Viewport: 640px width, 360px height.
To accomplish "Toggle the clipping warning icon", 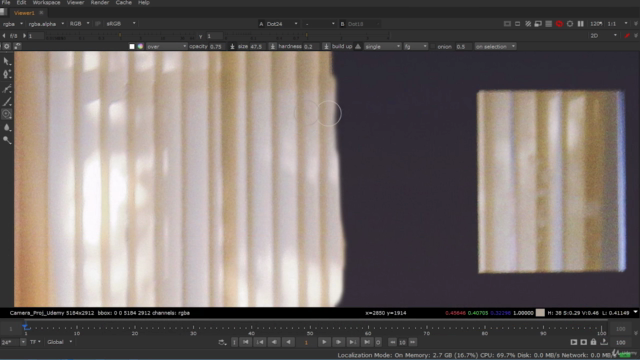I will [507, 24].
